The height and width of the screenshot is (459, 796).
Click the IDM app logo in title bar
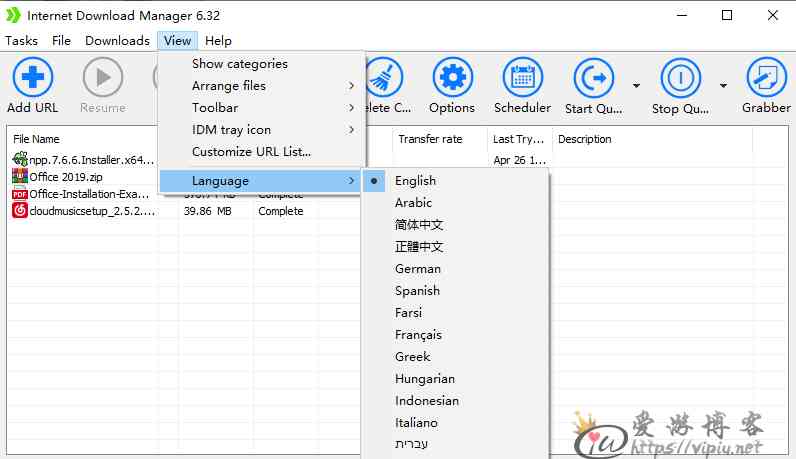point(13,15)
